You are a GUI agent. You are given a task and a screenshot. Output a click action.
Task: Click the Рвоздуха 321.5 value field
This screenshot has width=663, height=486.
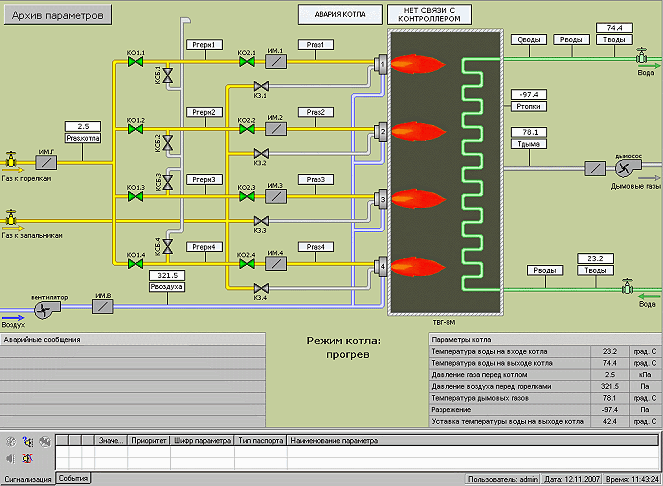pos(168,275)
